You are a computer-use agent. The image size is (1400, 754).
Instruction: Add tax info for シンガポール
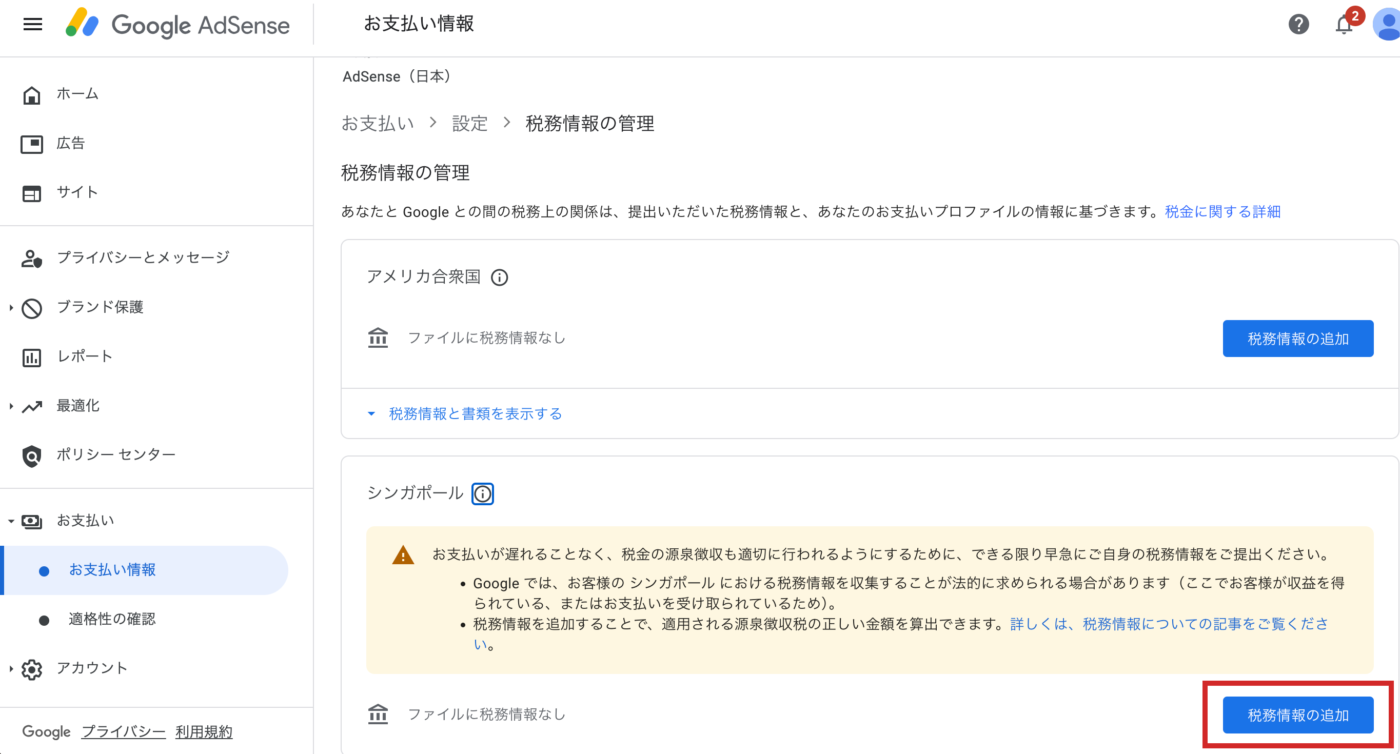1298,715
